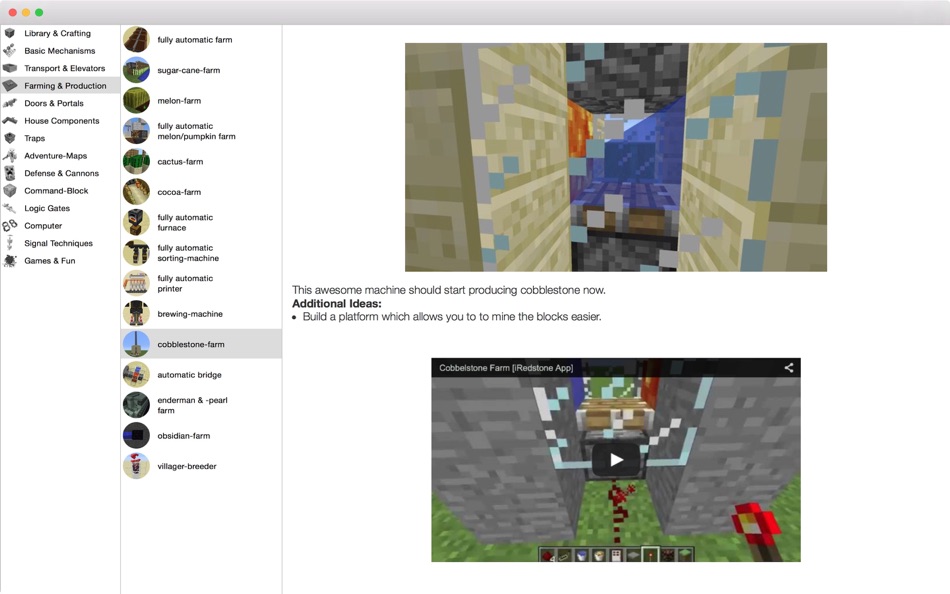This screenshot has width=950, height=594.
Task: Play the Cobbelstone Farm video
Action: (x=615, y=460)
